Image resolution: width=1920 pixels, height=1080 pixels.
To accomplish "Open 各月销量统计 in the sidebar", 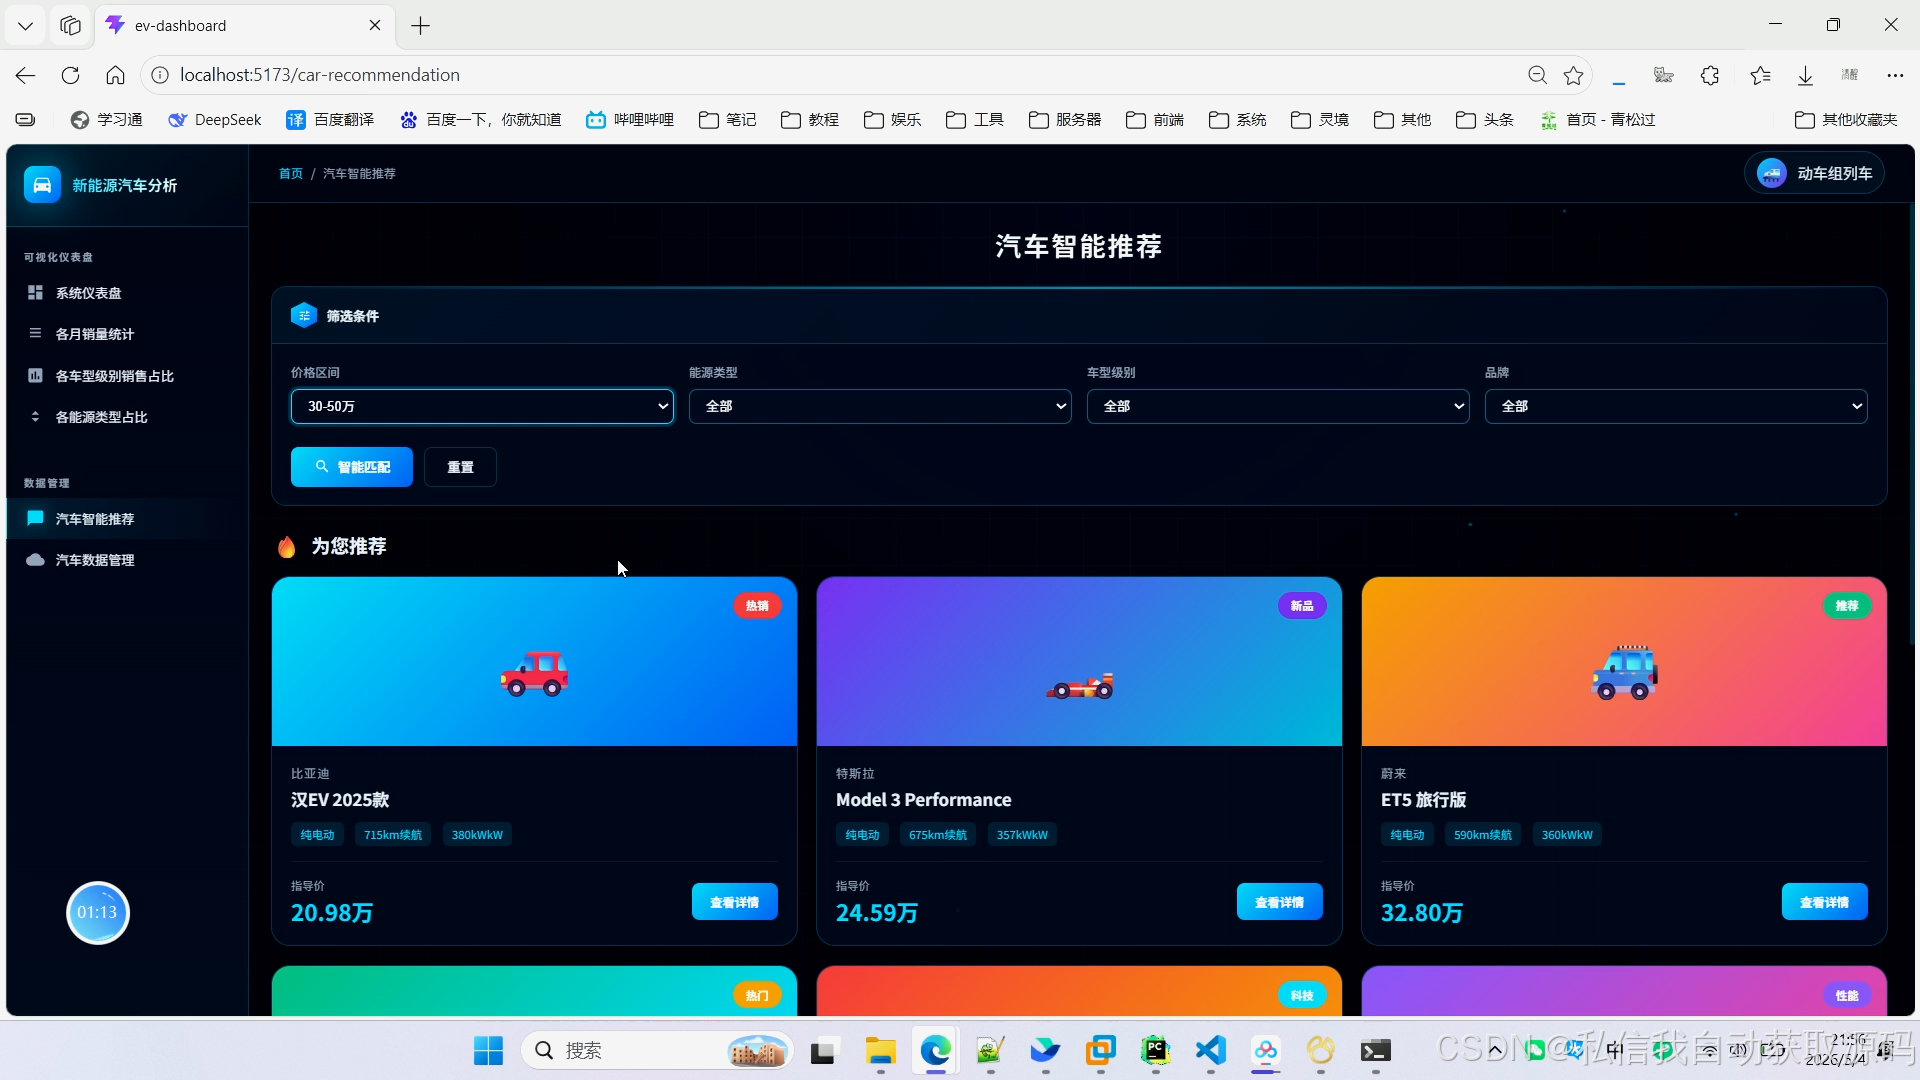I will tap(127, 334).
